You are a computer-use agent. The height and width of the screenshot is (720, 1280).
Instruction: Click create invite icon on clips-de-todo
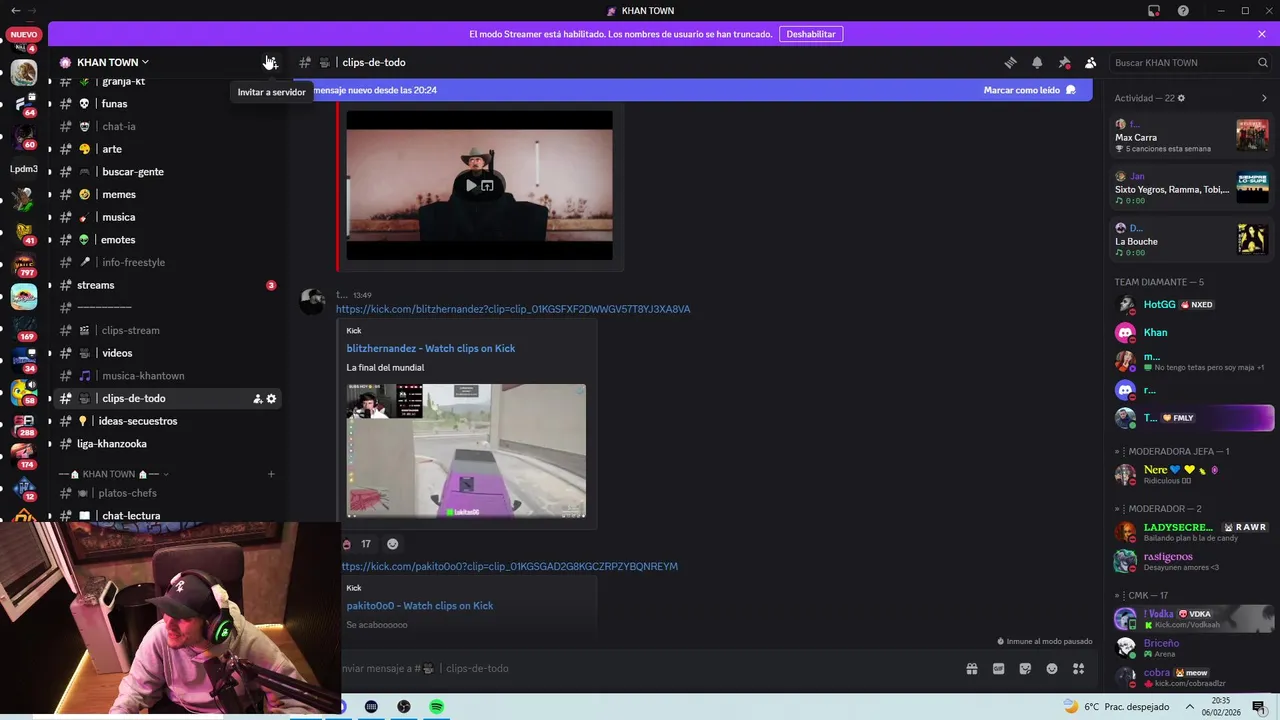257,399
